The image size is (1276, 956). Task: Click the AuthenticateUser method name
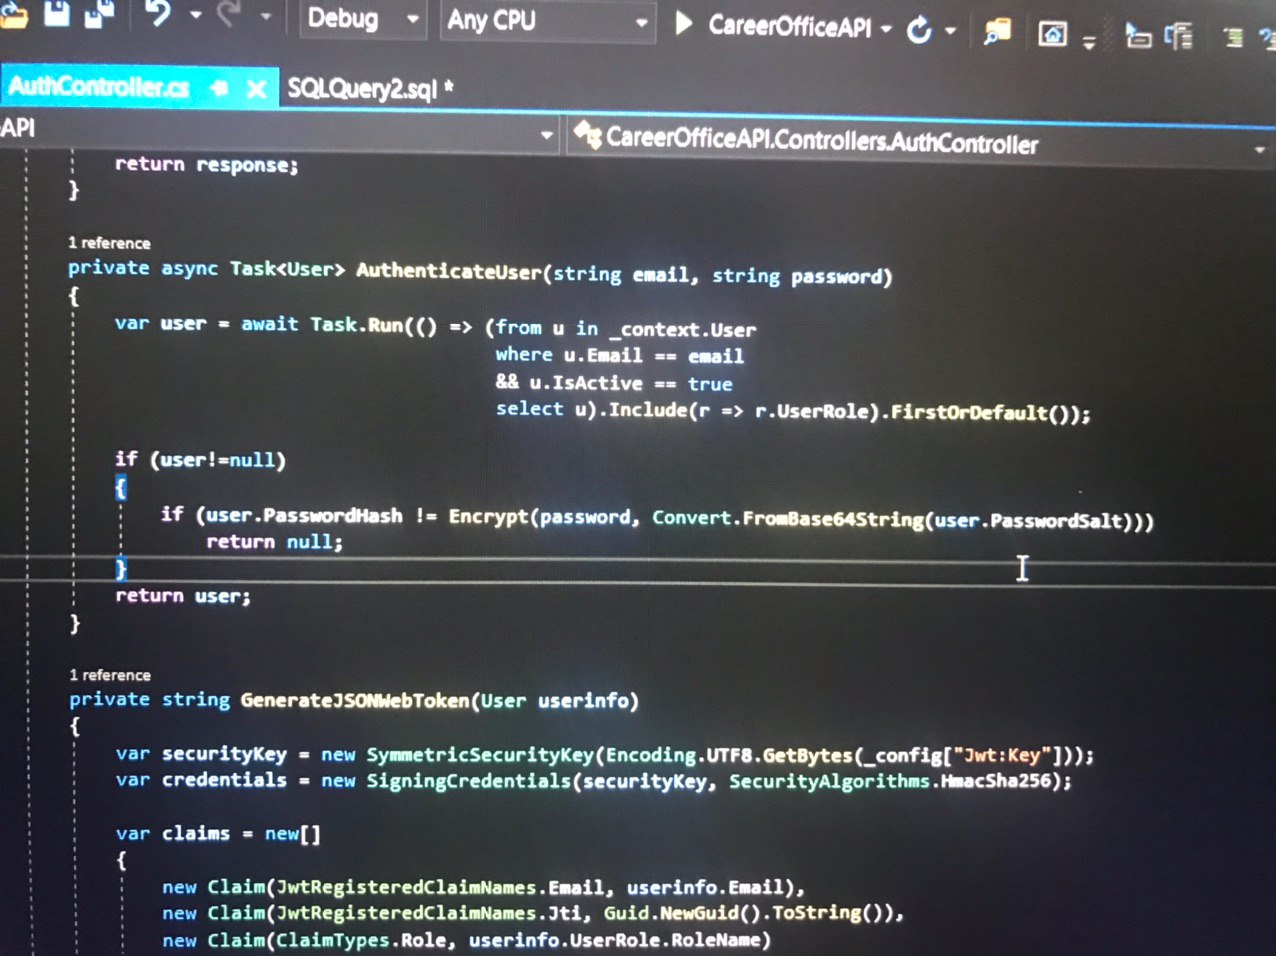449,271
